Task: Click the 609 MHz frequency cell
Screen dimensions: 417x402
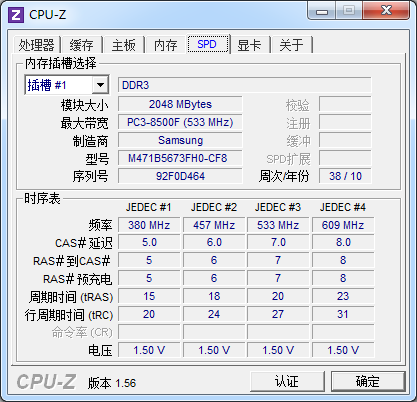Action: pyautogui.click(x=343, y=225)
